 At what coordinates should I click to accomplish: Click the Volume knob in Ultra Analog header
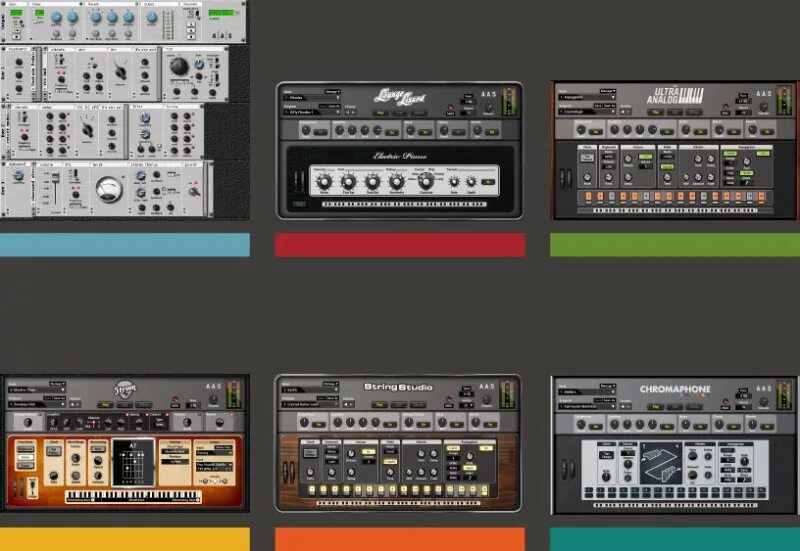pos(764,107)
